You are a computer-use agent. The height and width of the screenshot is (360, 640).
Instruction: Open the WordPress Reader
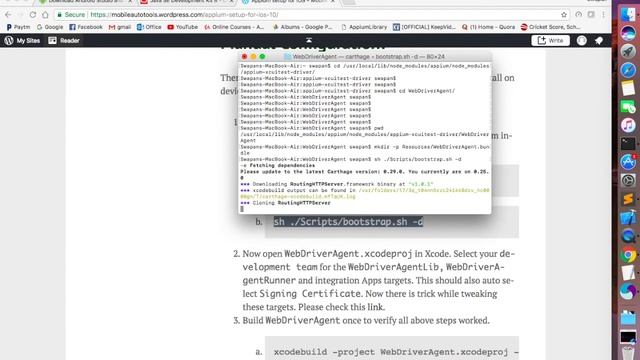[x=64, y=40]
